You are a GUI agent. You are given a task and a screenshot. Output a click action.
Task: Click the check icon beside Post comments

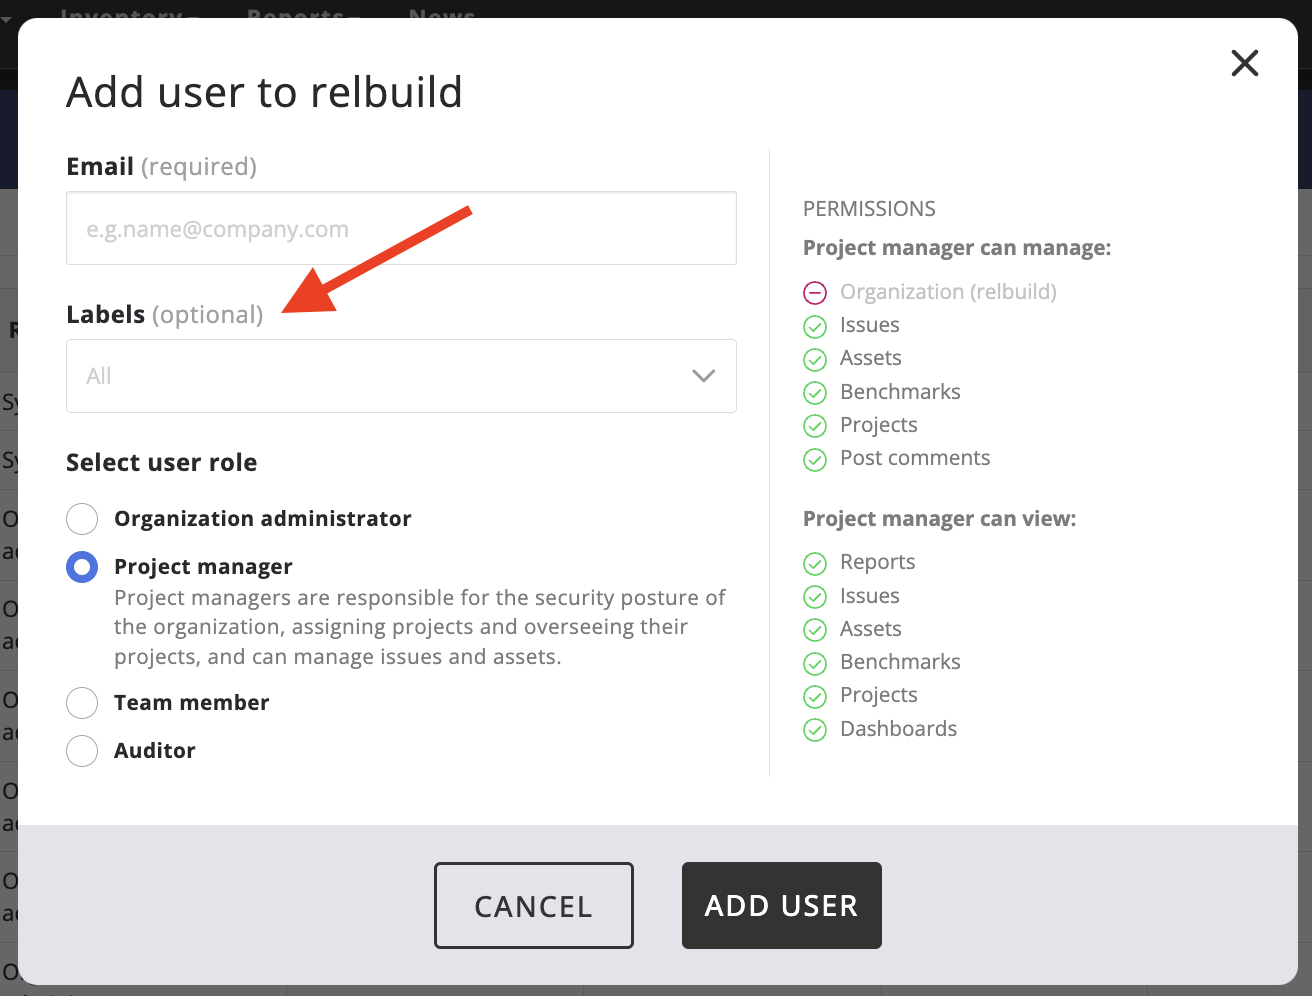(x=815, y=459)
